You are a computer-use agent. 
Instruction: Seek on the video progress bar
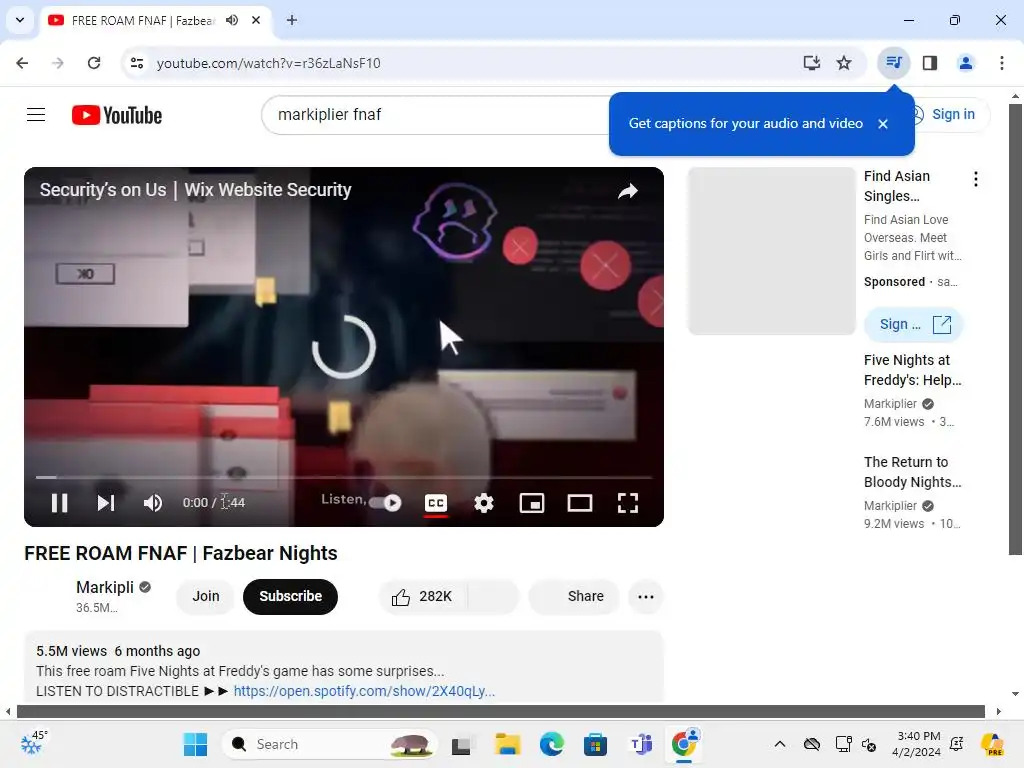(x=344, y=477)
